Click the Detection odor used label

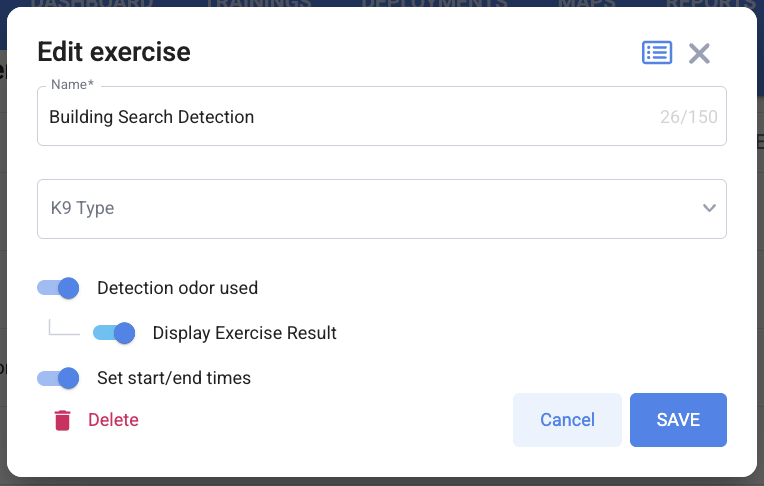point(177,288)
